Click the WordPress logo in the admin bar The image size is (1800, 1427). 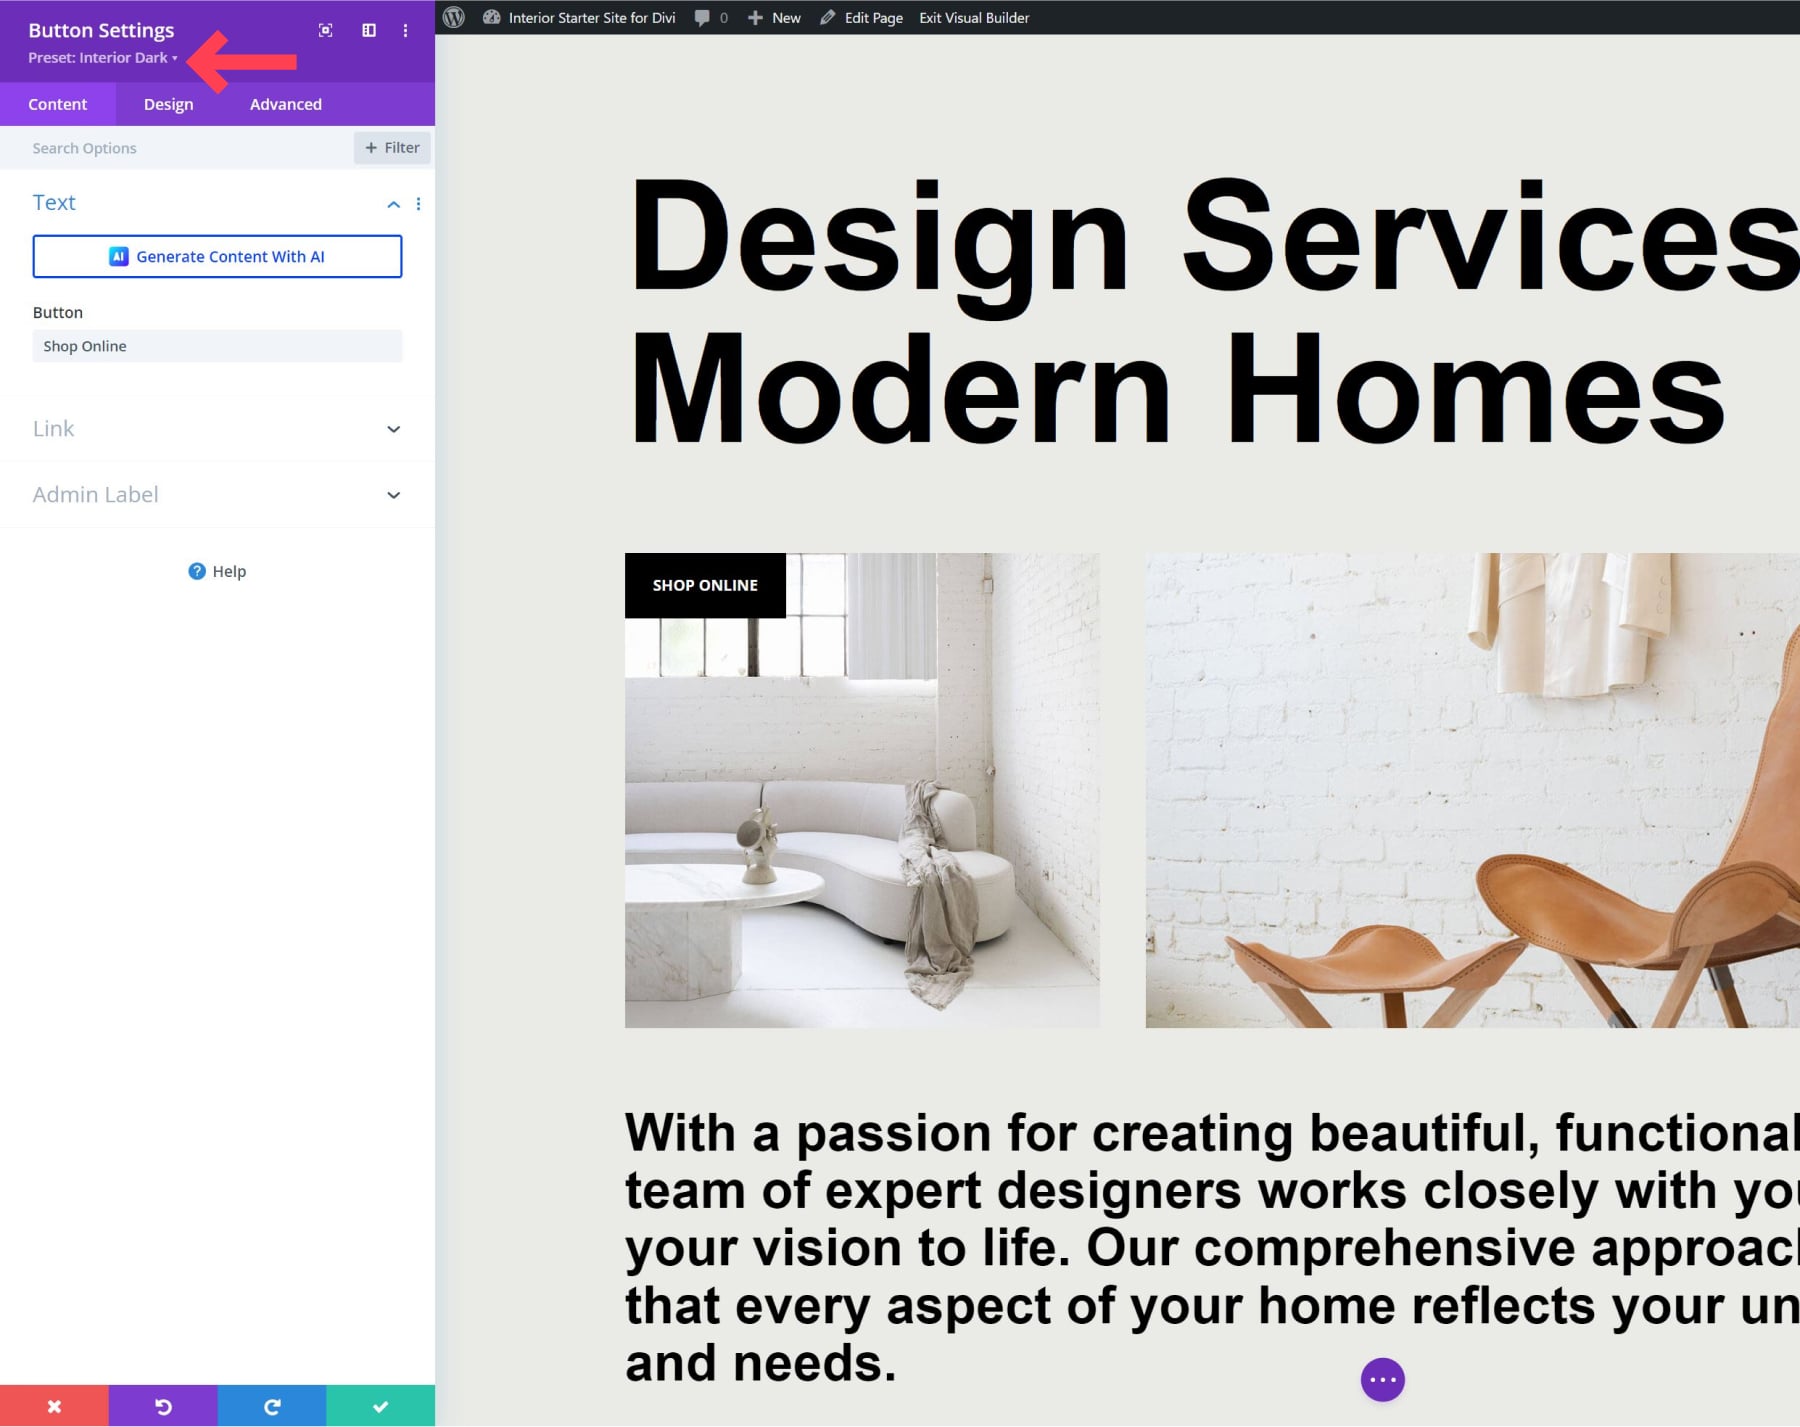(x=455, y=17)
